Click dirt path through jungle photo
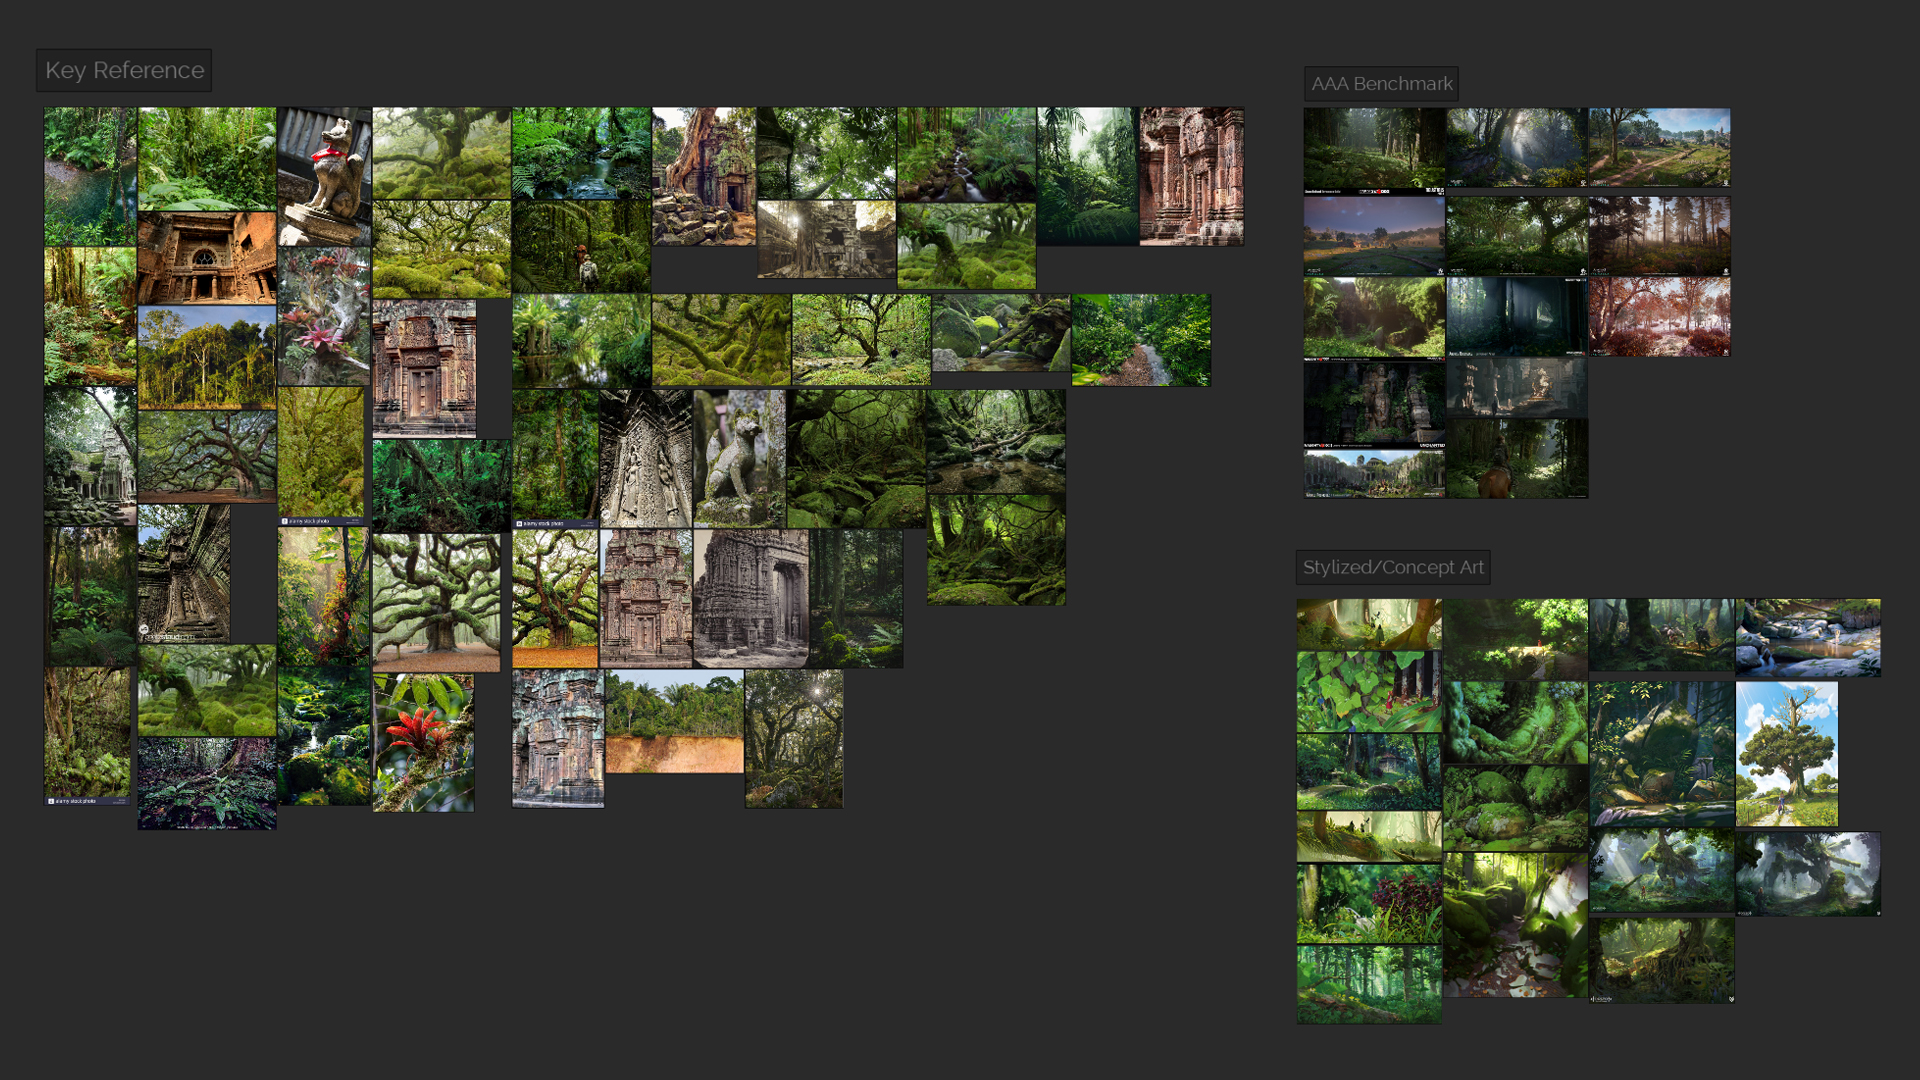The image size is (1920, 1080). click(1140, 340)
